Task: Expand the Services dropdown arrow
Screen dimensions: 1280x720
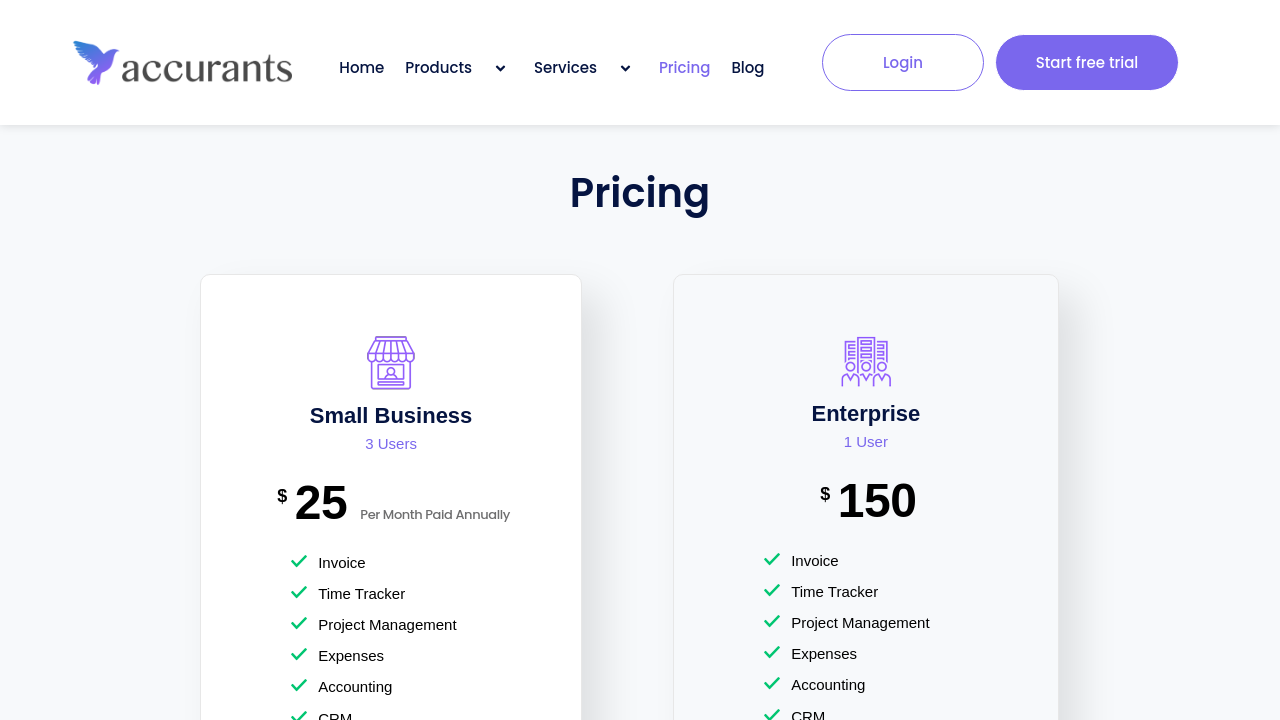Action: [x=625, y=68]
